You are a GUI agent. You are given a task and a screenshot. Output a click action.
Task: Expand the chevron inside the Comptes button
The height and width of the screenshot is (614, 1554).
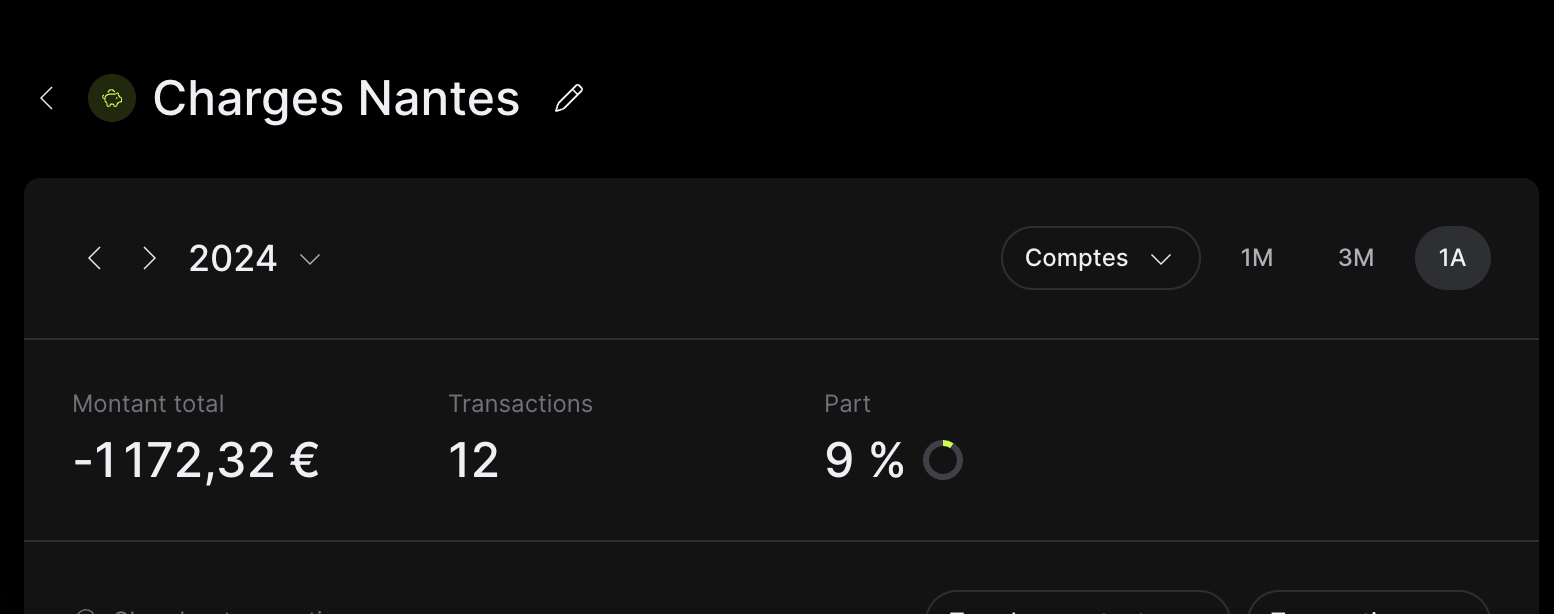1161,259
